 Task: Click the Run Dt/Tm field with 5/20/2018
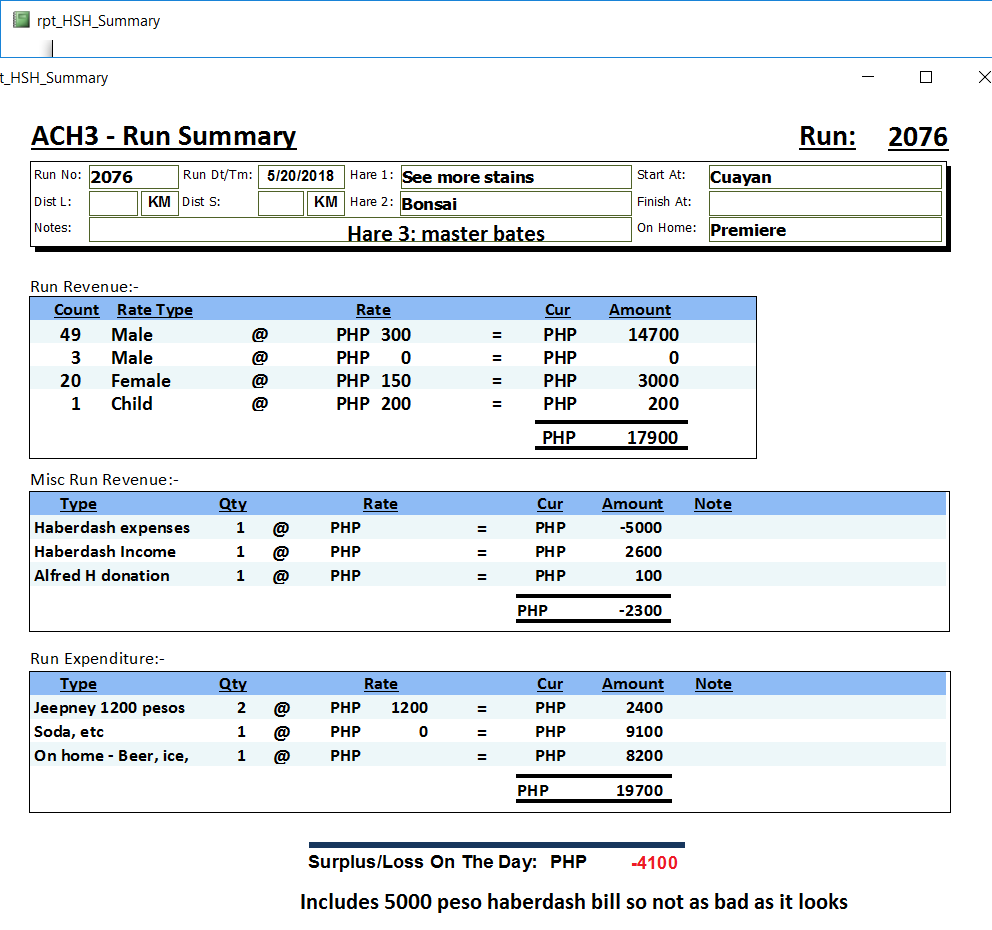(x=301, y=177)
